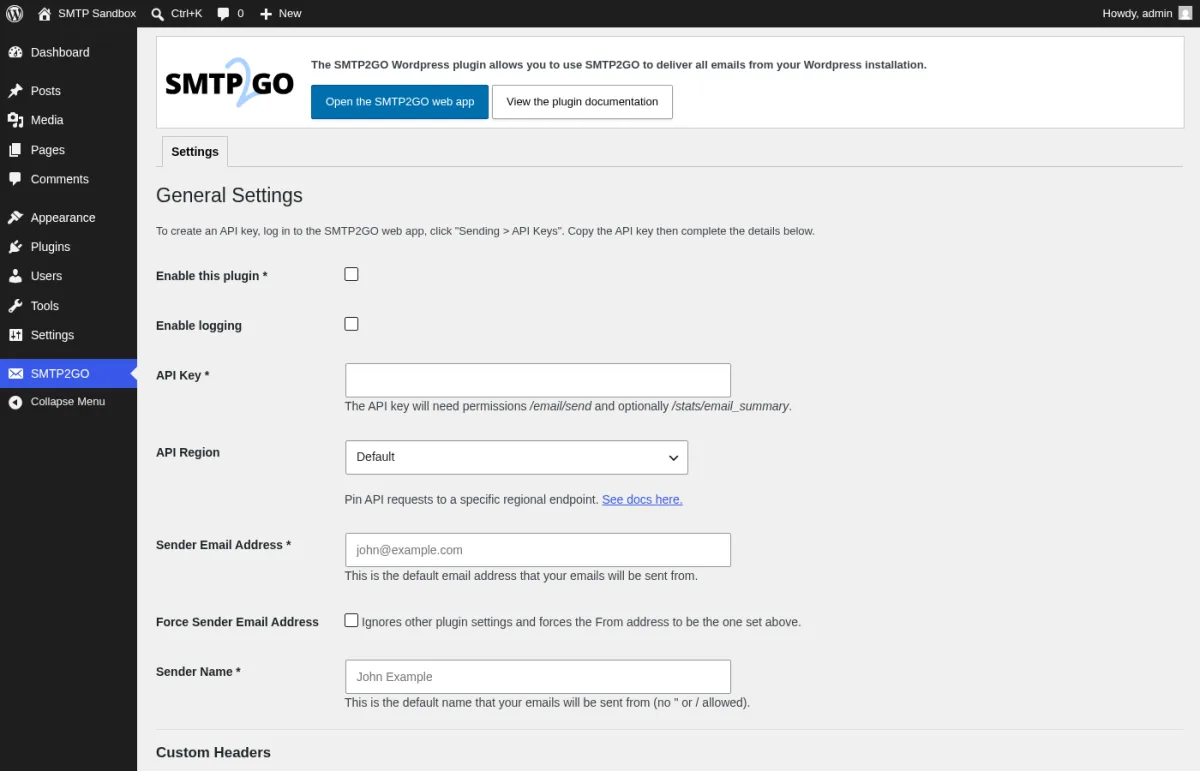Click the General Settings heading
Viewport: 1200px width, 771px height.
[229, 195]
